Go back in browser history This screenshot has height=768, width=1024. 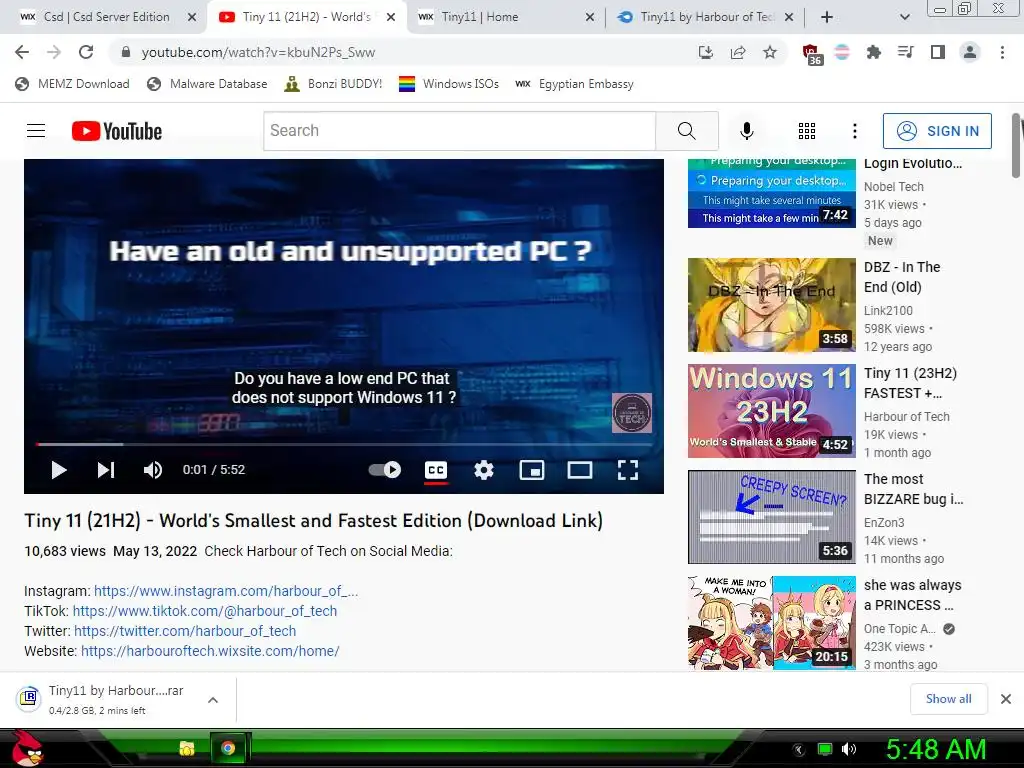point(22,52)
